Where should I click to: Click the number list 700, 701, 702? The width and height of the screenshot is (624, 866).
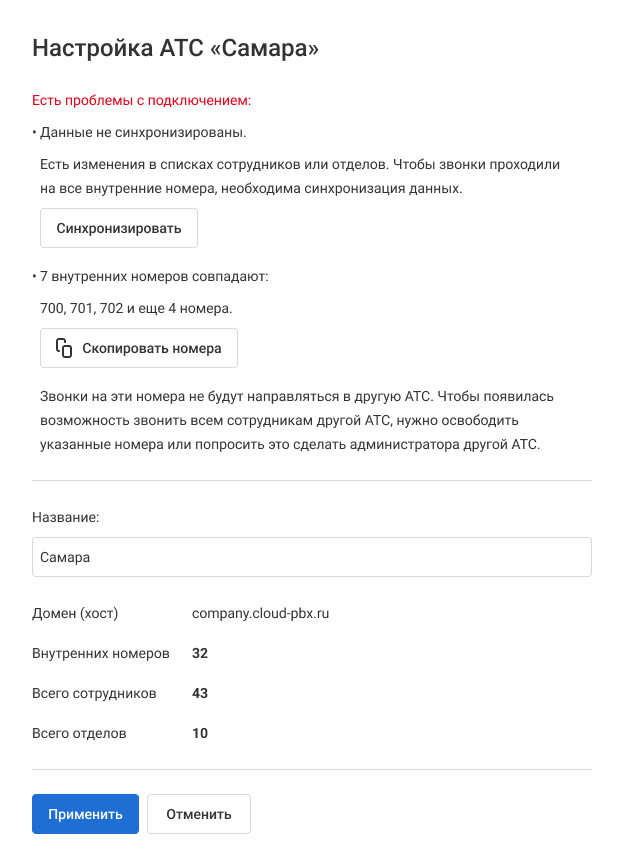coord(136,308)
